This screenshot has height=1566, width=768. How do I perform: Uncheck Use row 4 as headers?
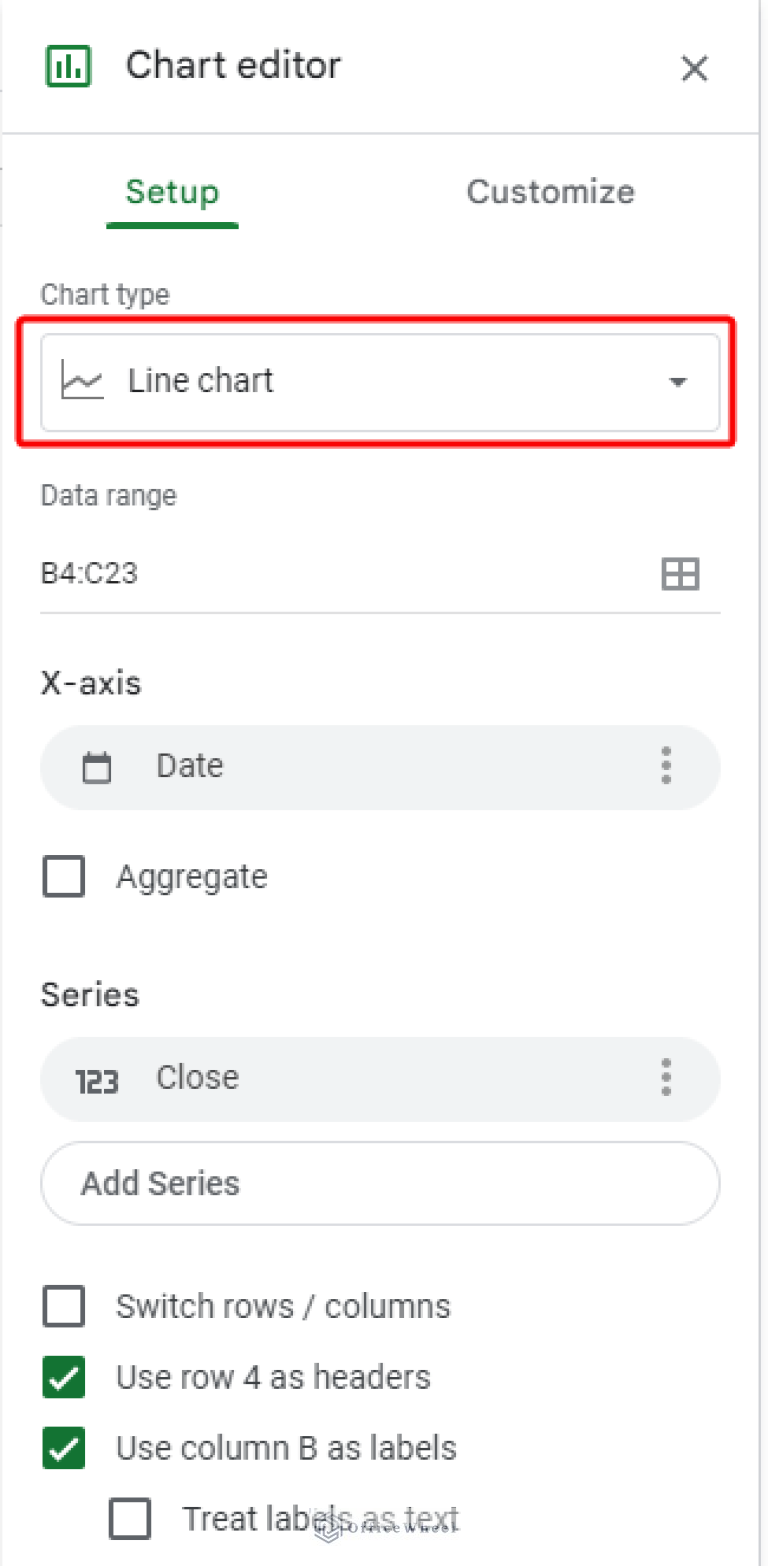[64, 1378]
